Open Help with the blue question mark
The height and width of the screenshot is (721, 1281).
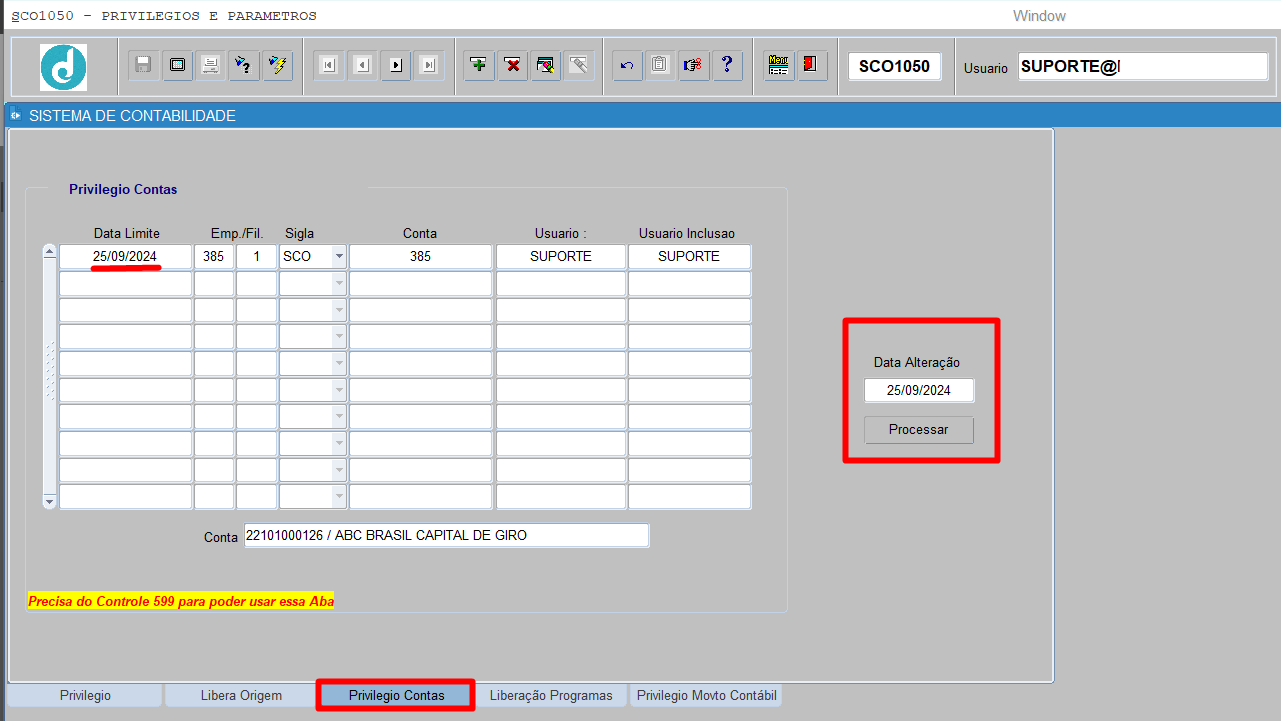727,65
